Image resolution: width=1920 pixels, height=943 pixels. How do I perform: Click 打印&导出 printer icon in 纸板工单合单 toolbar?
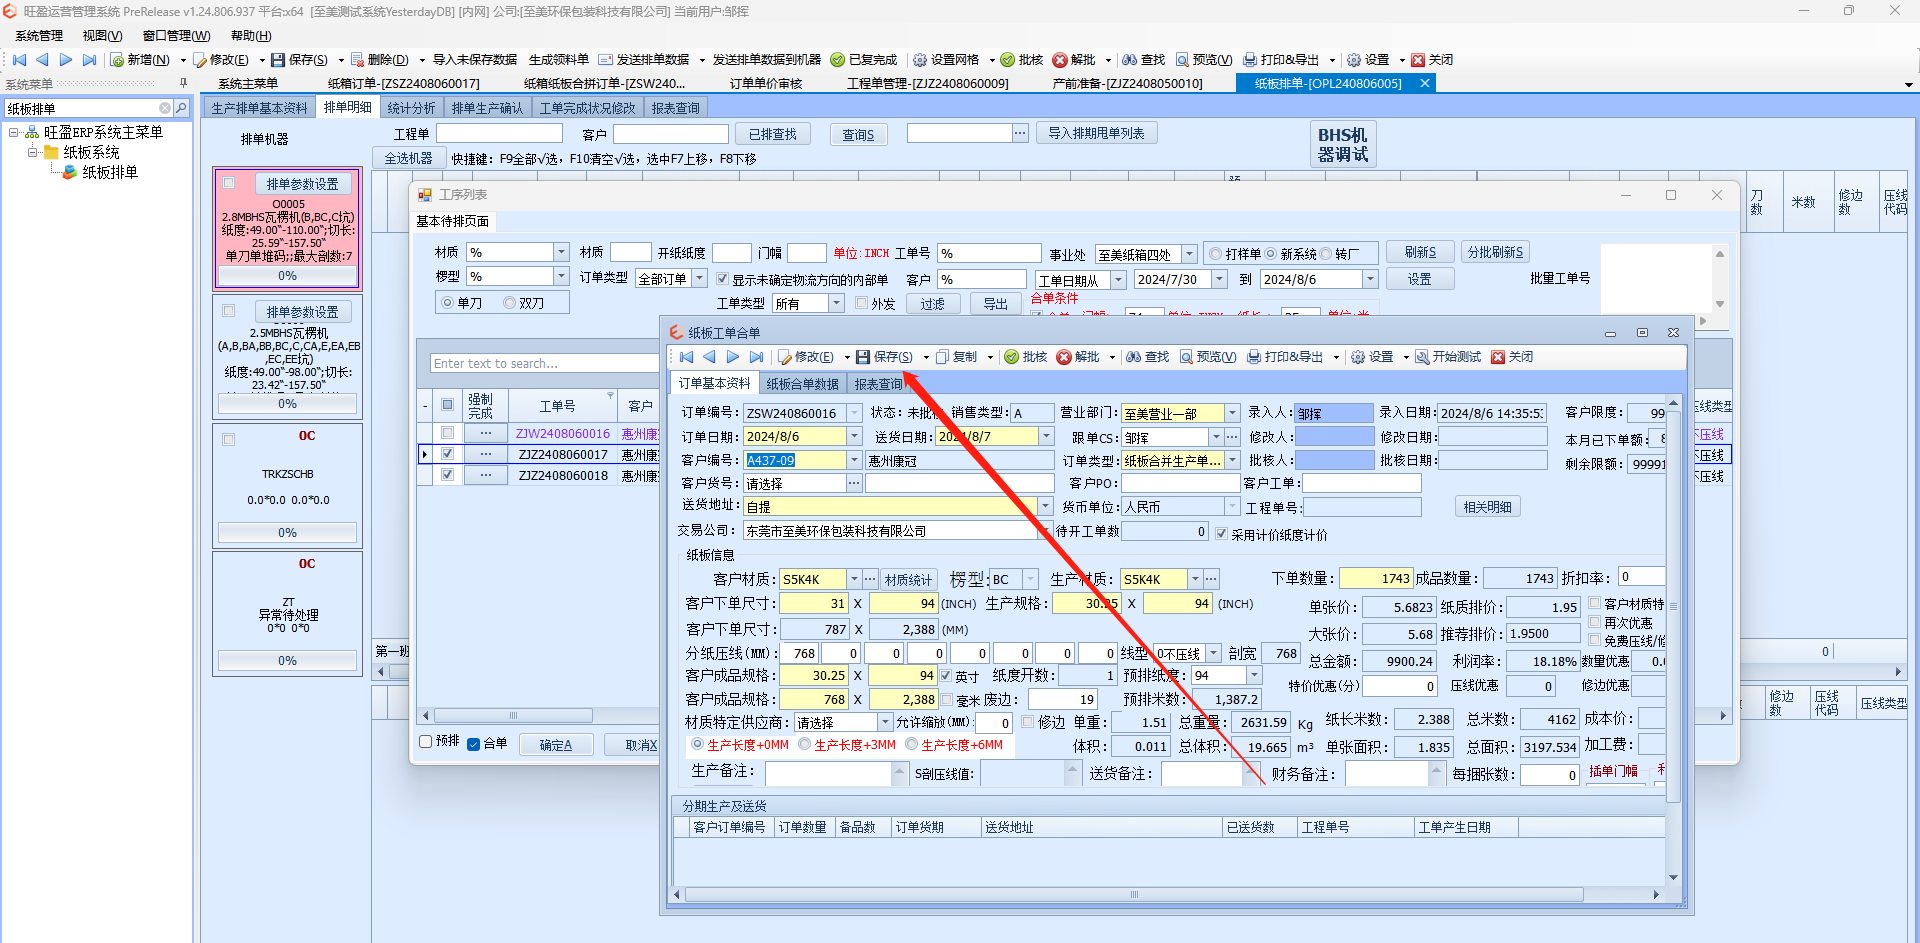[1254, 357]
